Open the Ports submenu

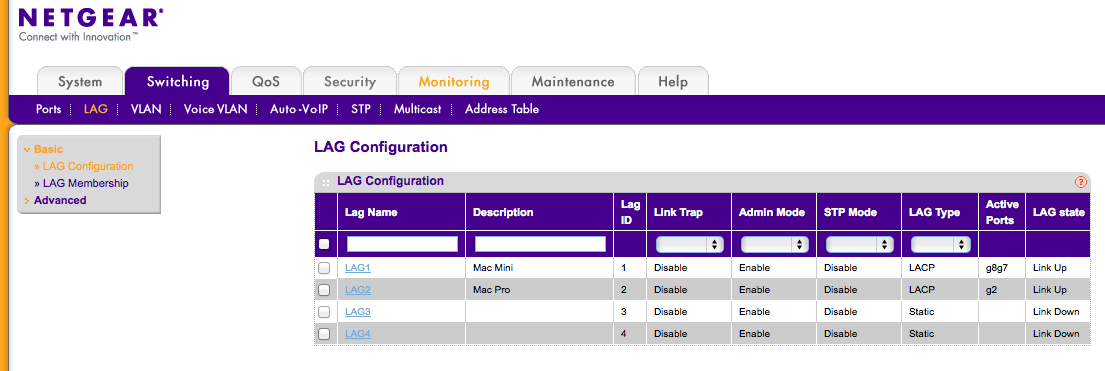click(x=49, y=109)
